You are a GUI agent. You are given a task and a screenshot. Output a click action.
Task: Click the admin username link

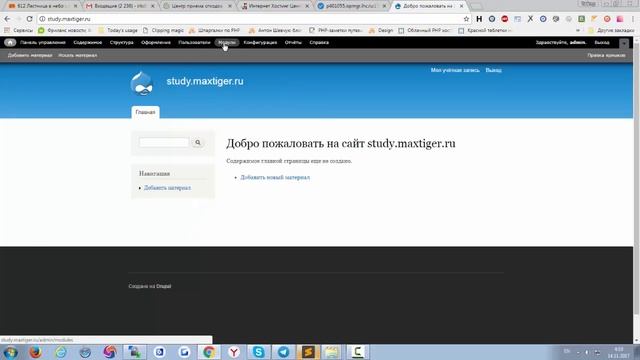tap(578, 42)
